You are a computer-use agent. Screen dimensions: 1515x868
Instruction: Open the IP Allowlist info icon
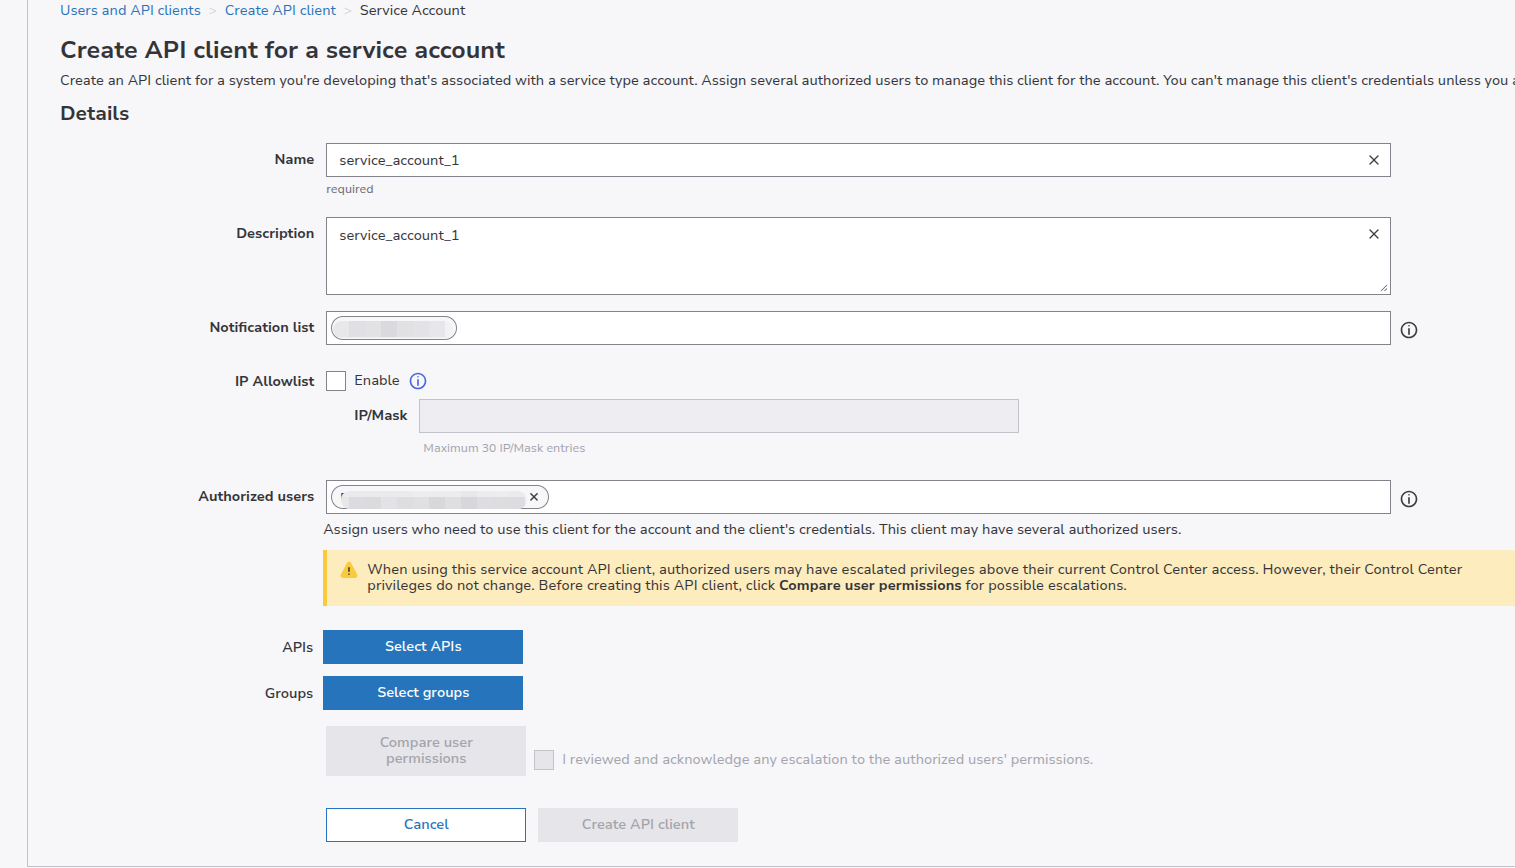tap(418, 381)
